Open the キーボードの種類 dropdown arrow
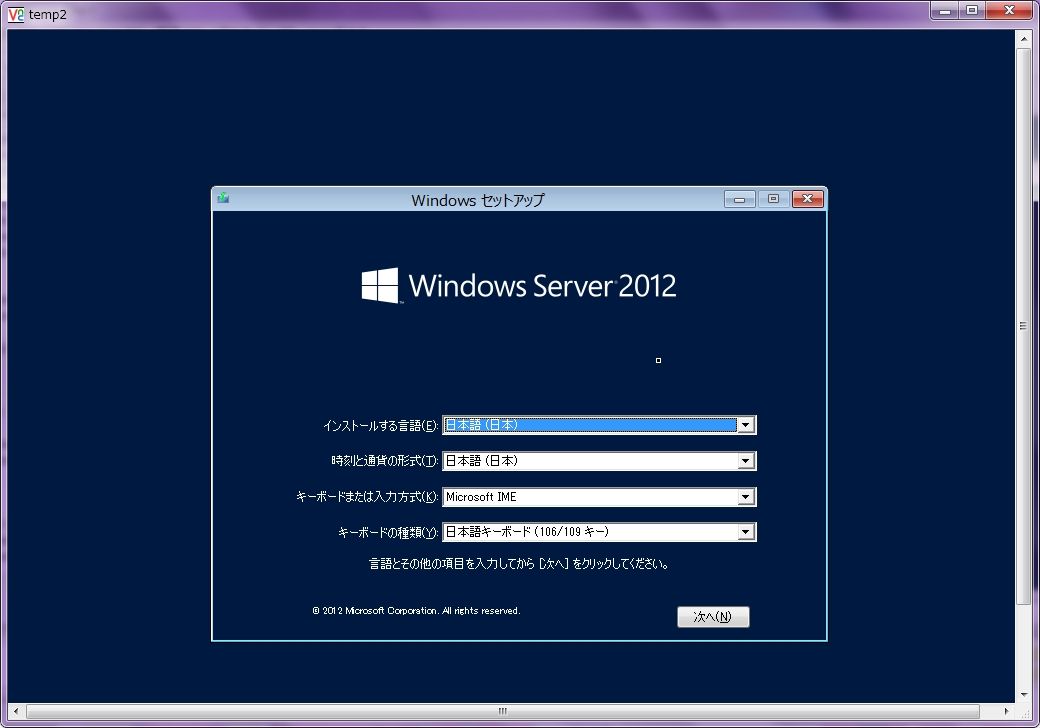 pos(746,532)
